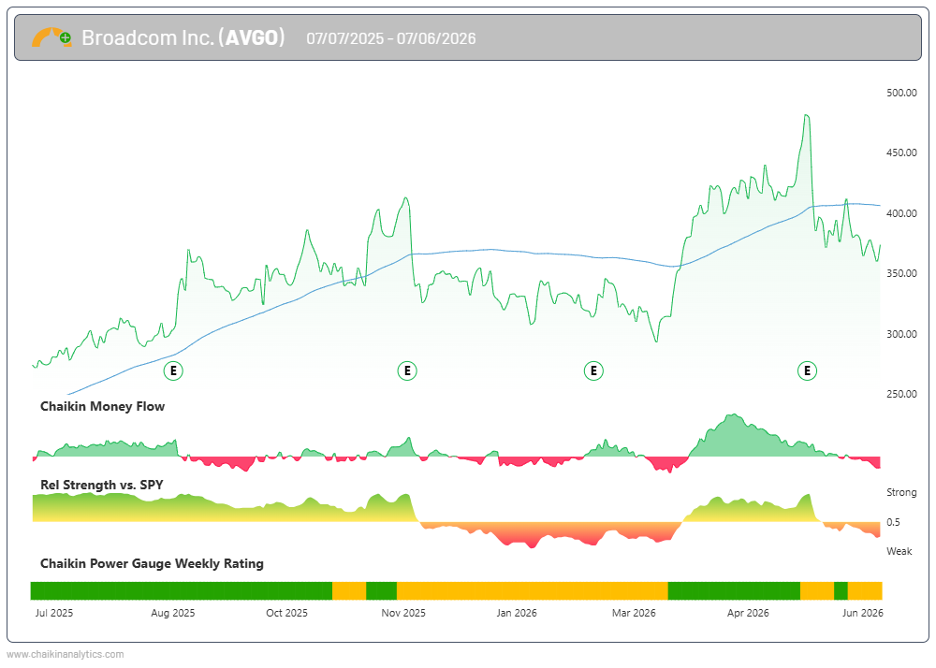Screen dimensions: 936x668
Task: Click the earnings marker near Aug 2025
Action: tap(173, 371)
